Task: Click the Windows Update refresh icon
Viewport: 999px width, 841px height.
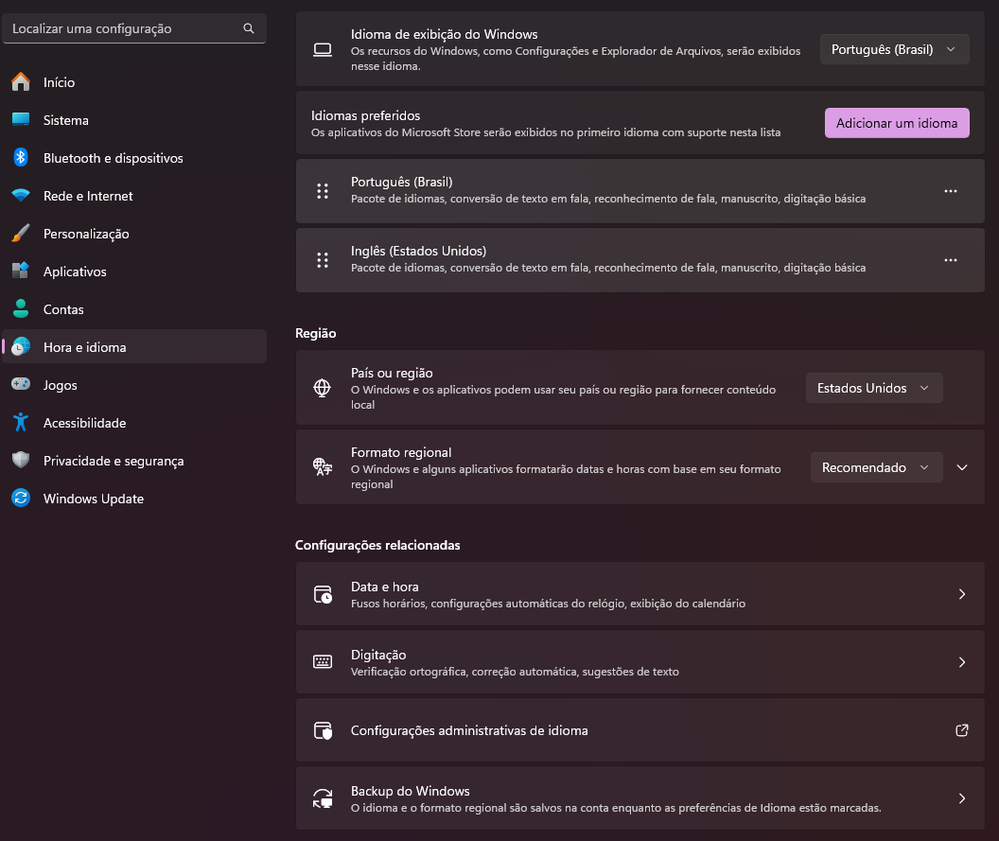Action: click(x=20, y=498)
